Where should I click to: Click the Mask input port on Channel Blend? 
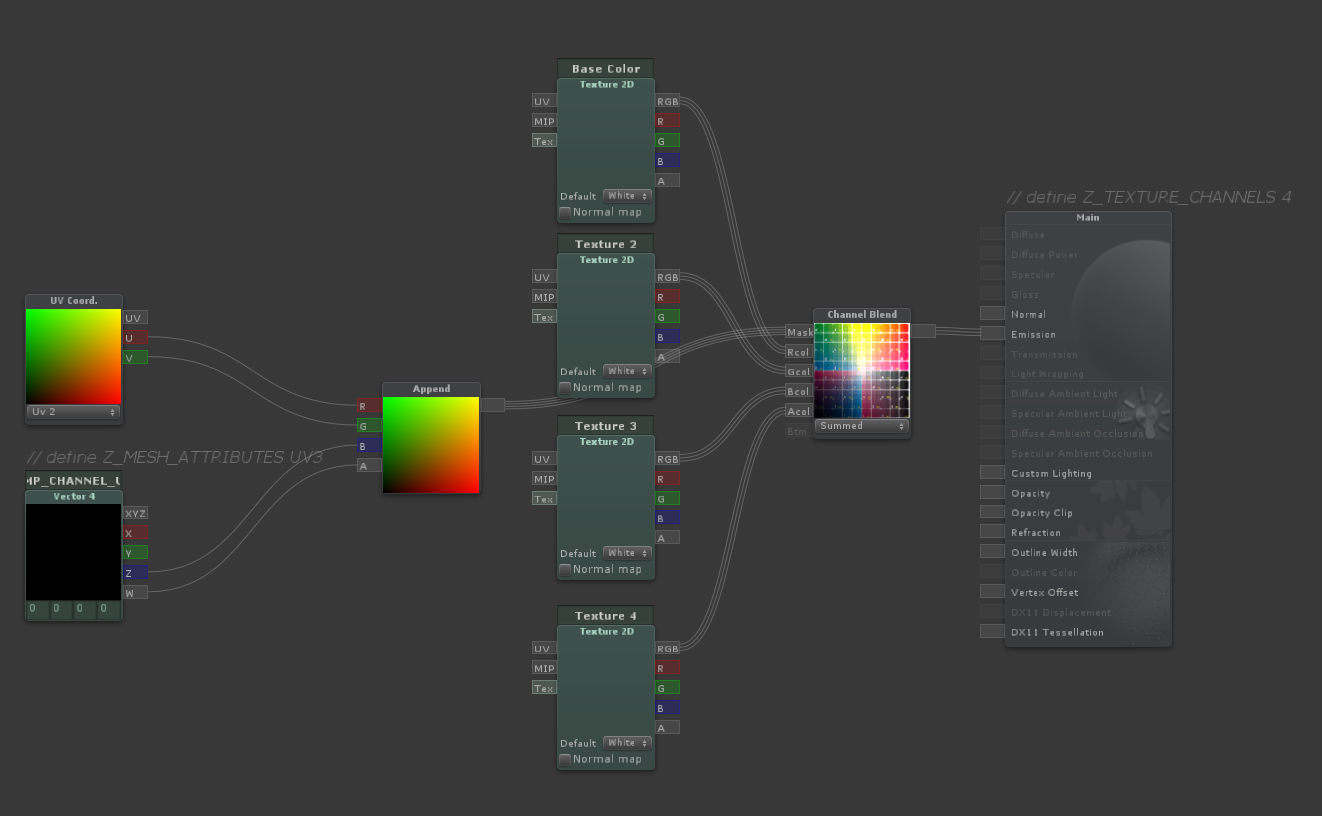pos(799,332)
